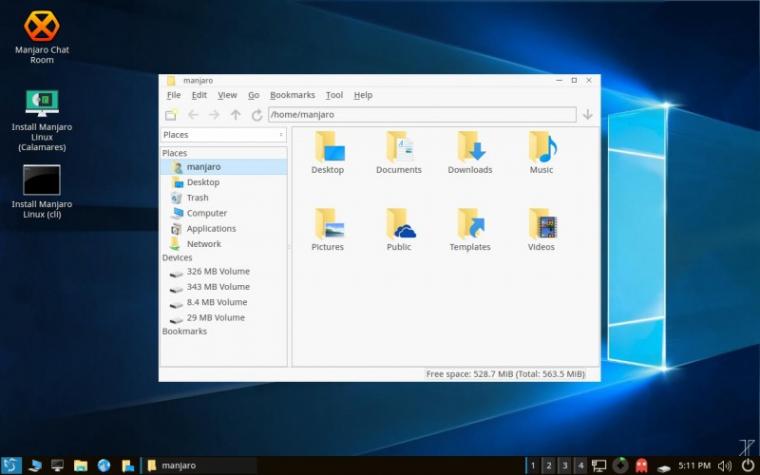Switch to workspace 1
Image resolution: width=760 pixels, height=475 pixels.
click(x=533, y=466)
